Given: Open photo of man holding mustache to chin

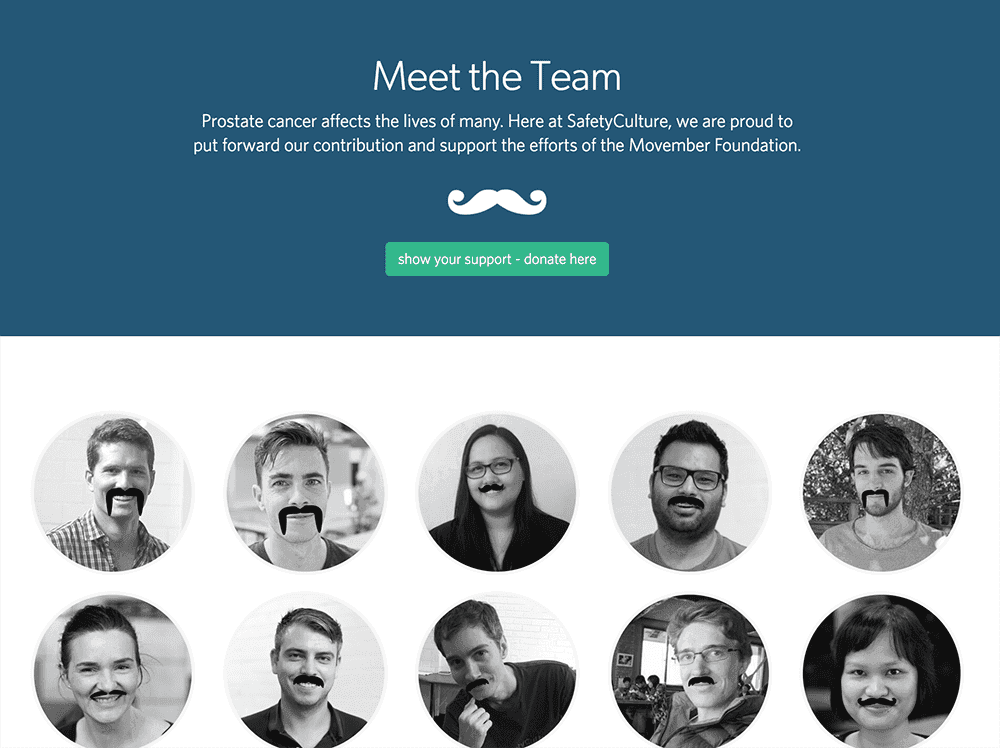Looking at the screenshot, I should pyautogui.click(x=497, y=671).
